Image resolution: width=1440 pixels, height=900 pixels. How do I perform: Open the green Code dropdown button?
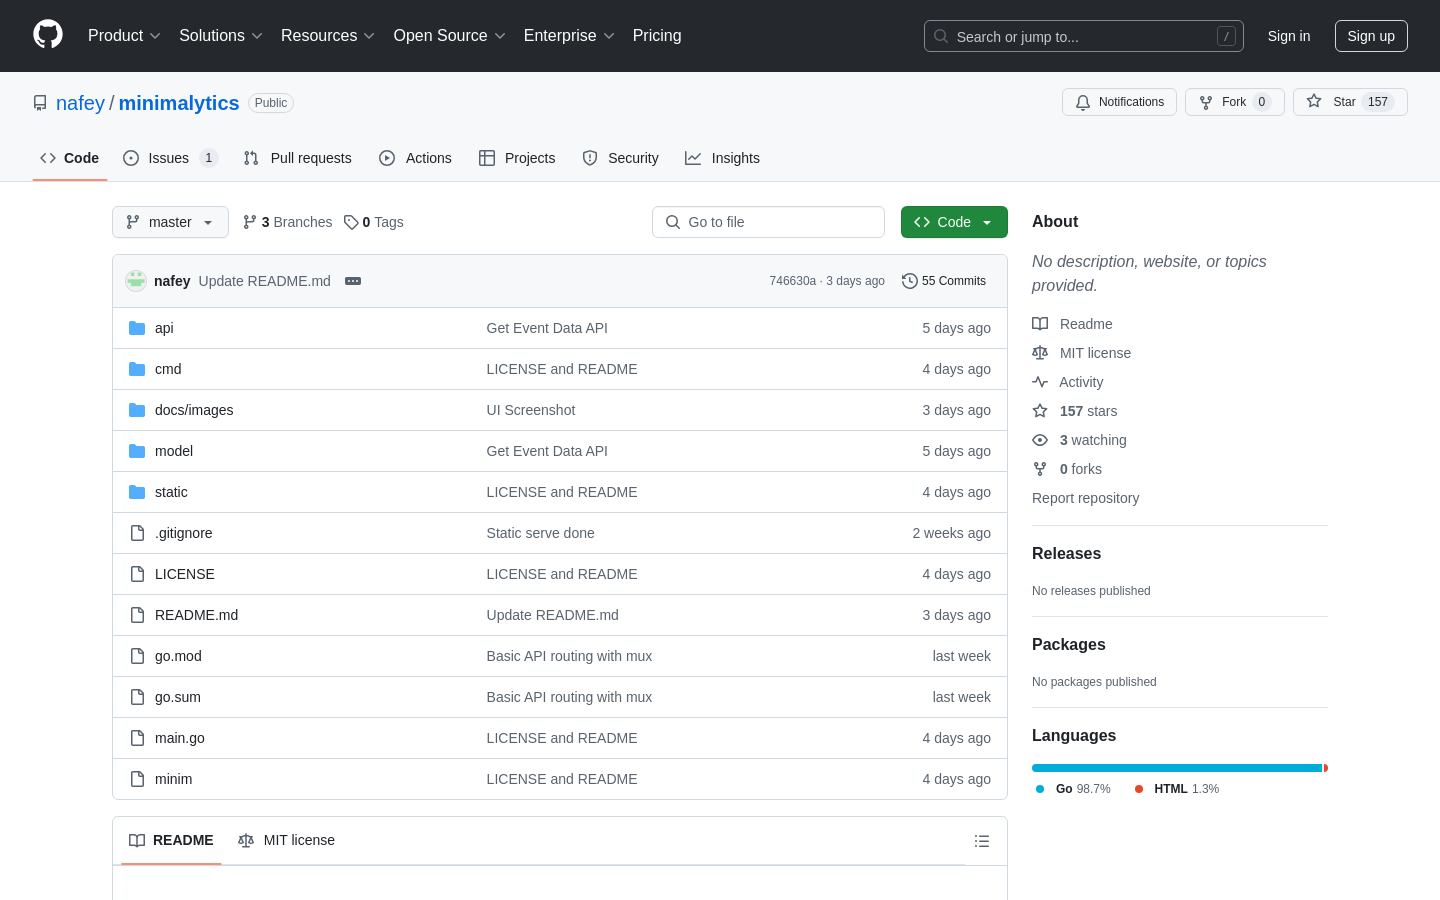tap(954, 222)
